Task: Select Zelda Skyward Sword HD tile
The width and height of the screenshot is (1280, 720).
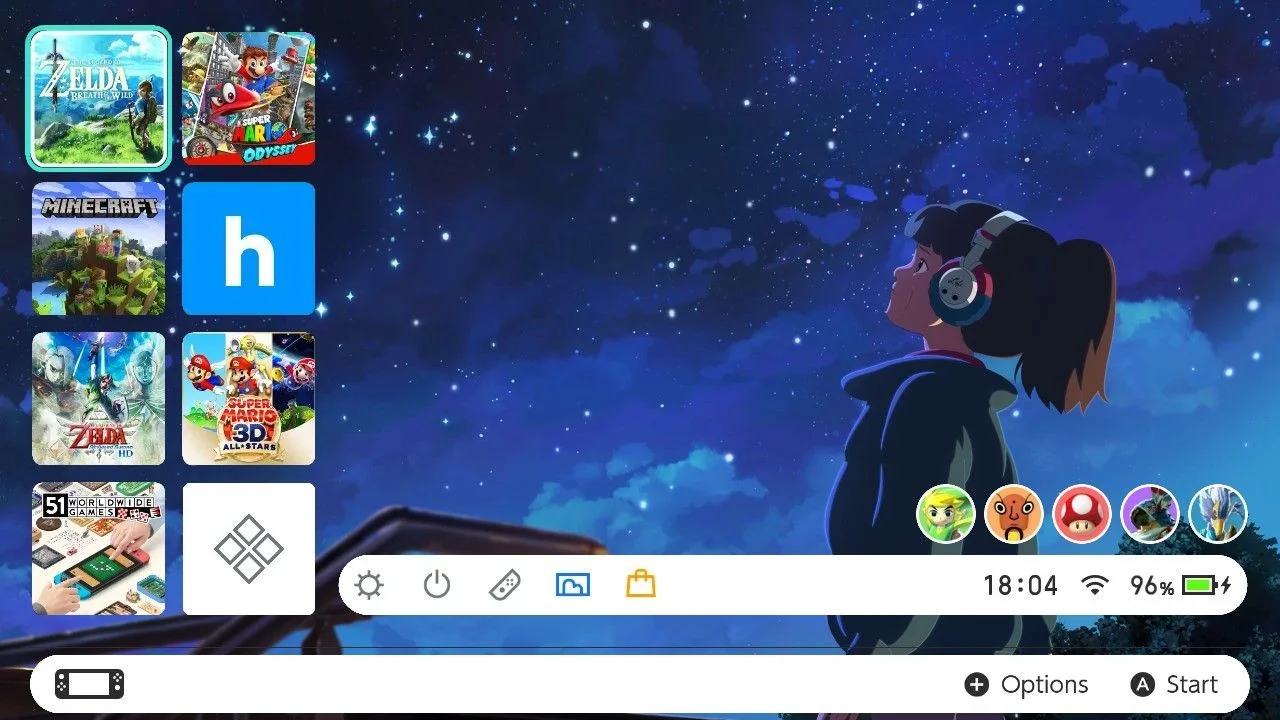Action: 98,399
